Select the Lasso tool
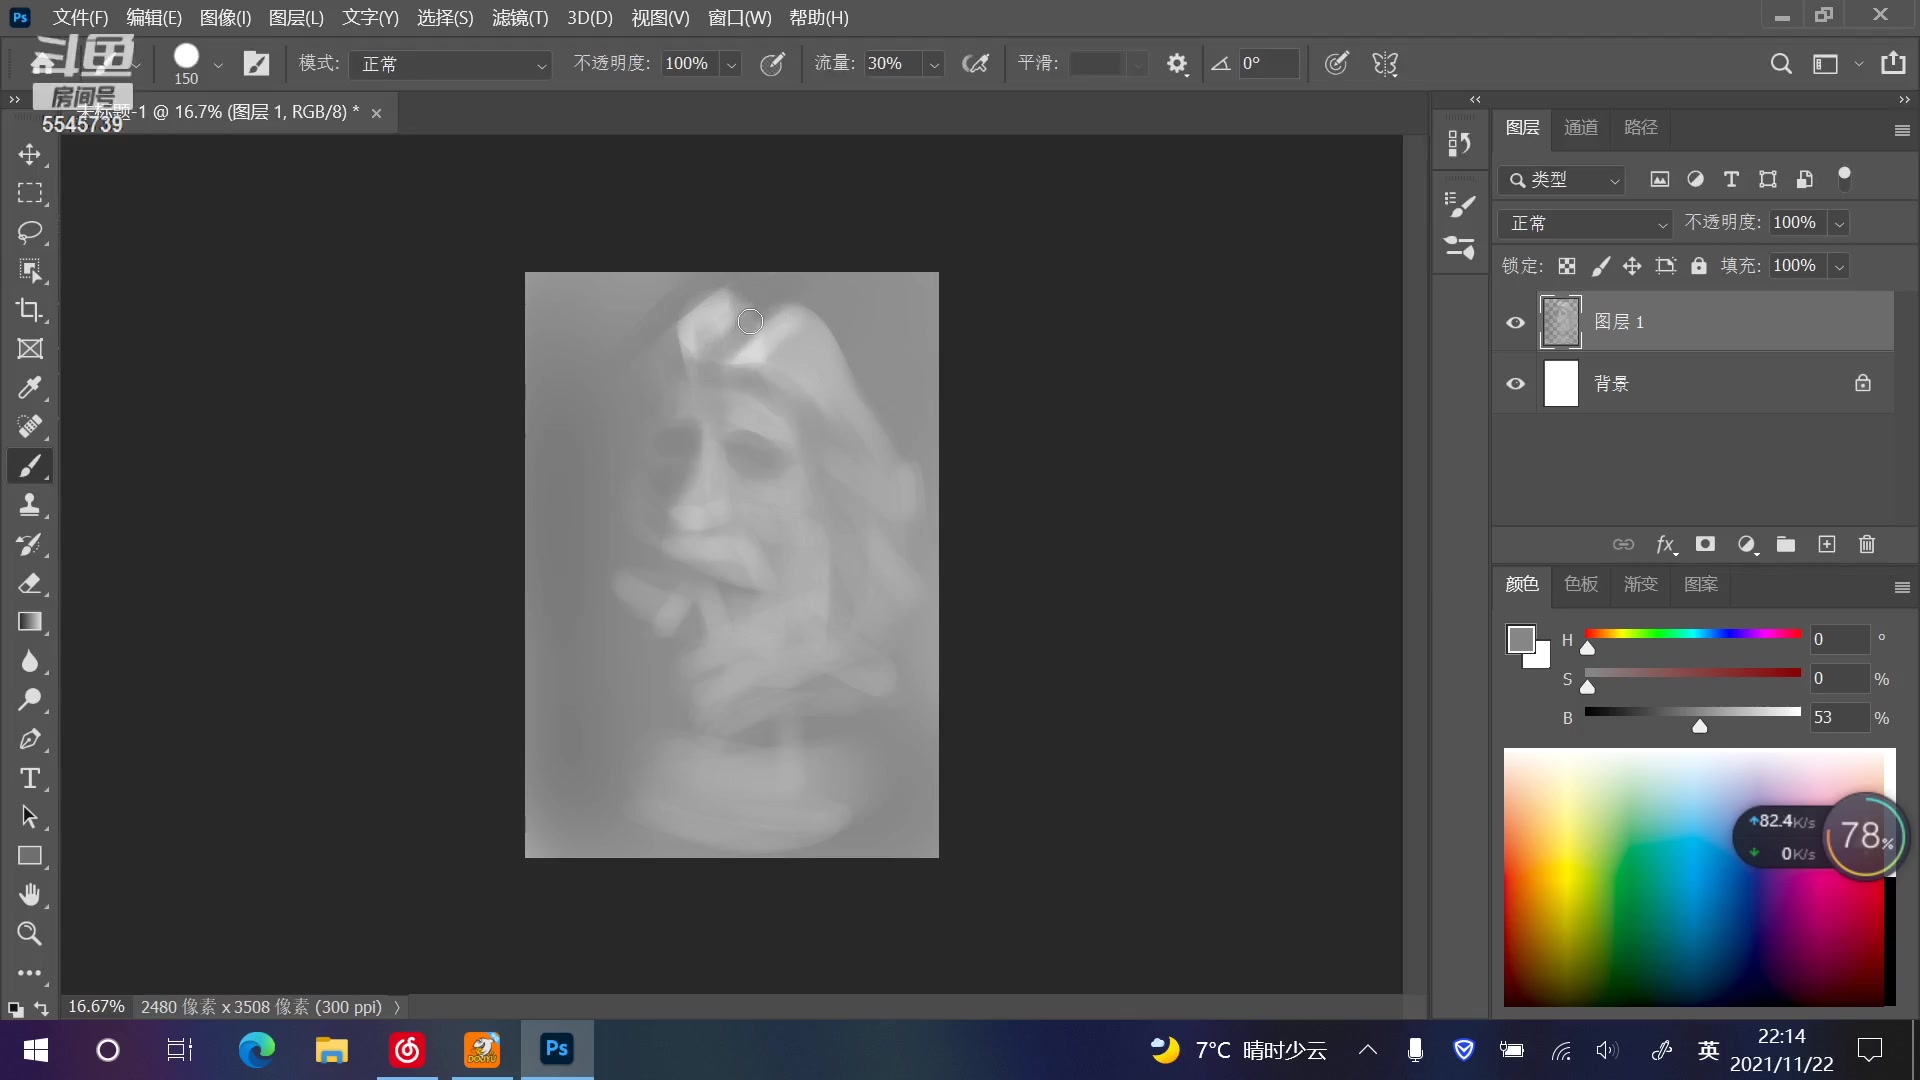Screen dimensions: 1920x1080 (30, 232)
